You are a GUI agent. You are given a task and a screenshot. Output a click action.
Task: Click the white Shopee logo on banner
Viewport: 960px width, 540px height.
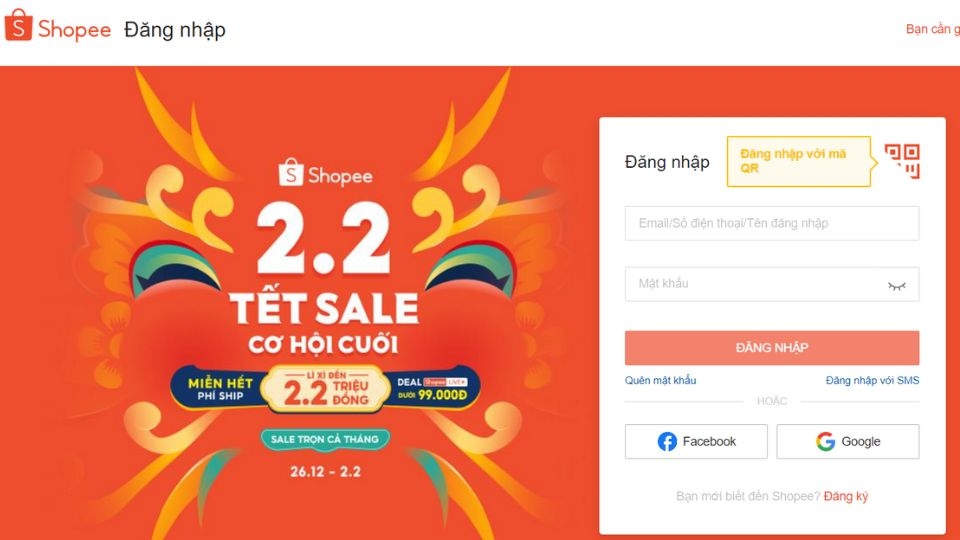point(326,175)
